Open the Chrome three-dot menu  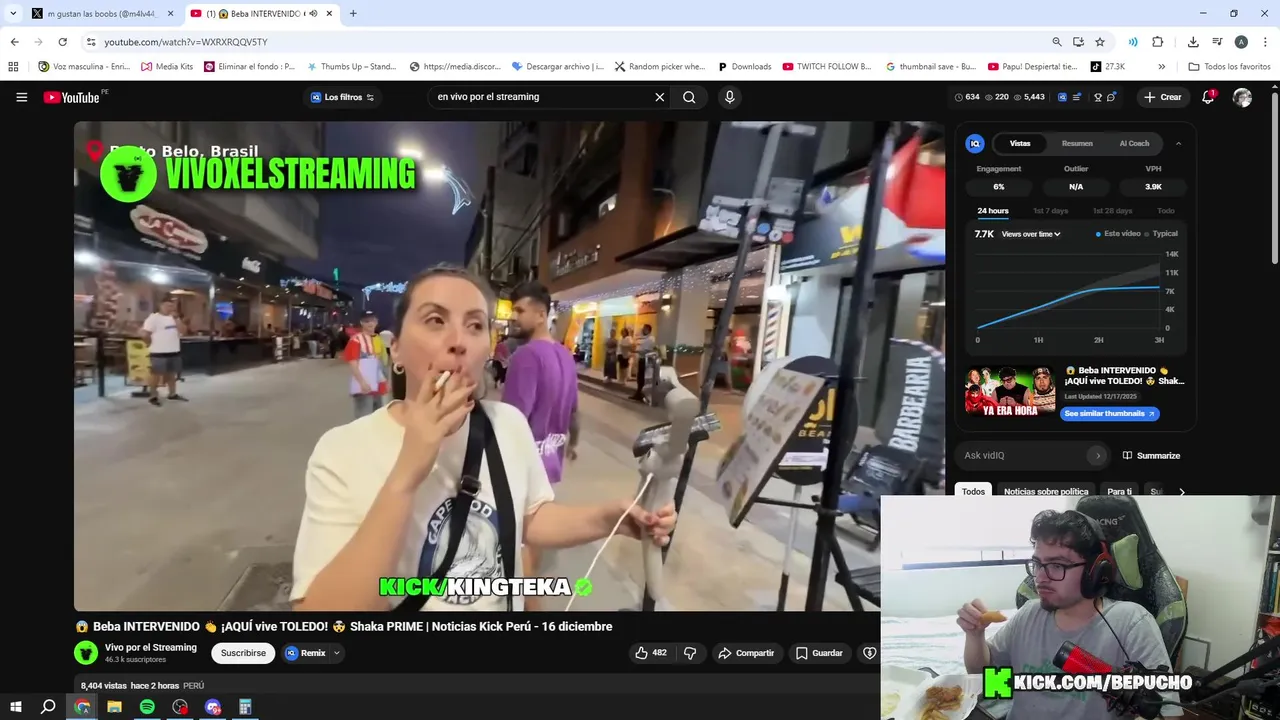[x=1265, y=42]
